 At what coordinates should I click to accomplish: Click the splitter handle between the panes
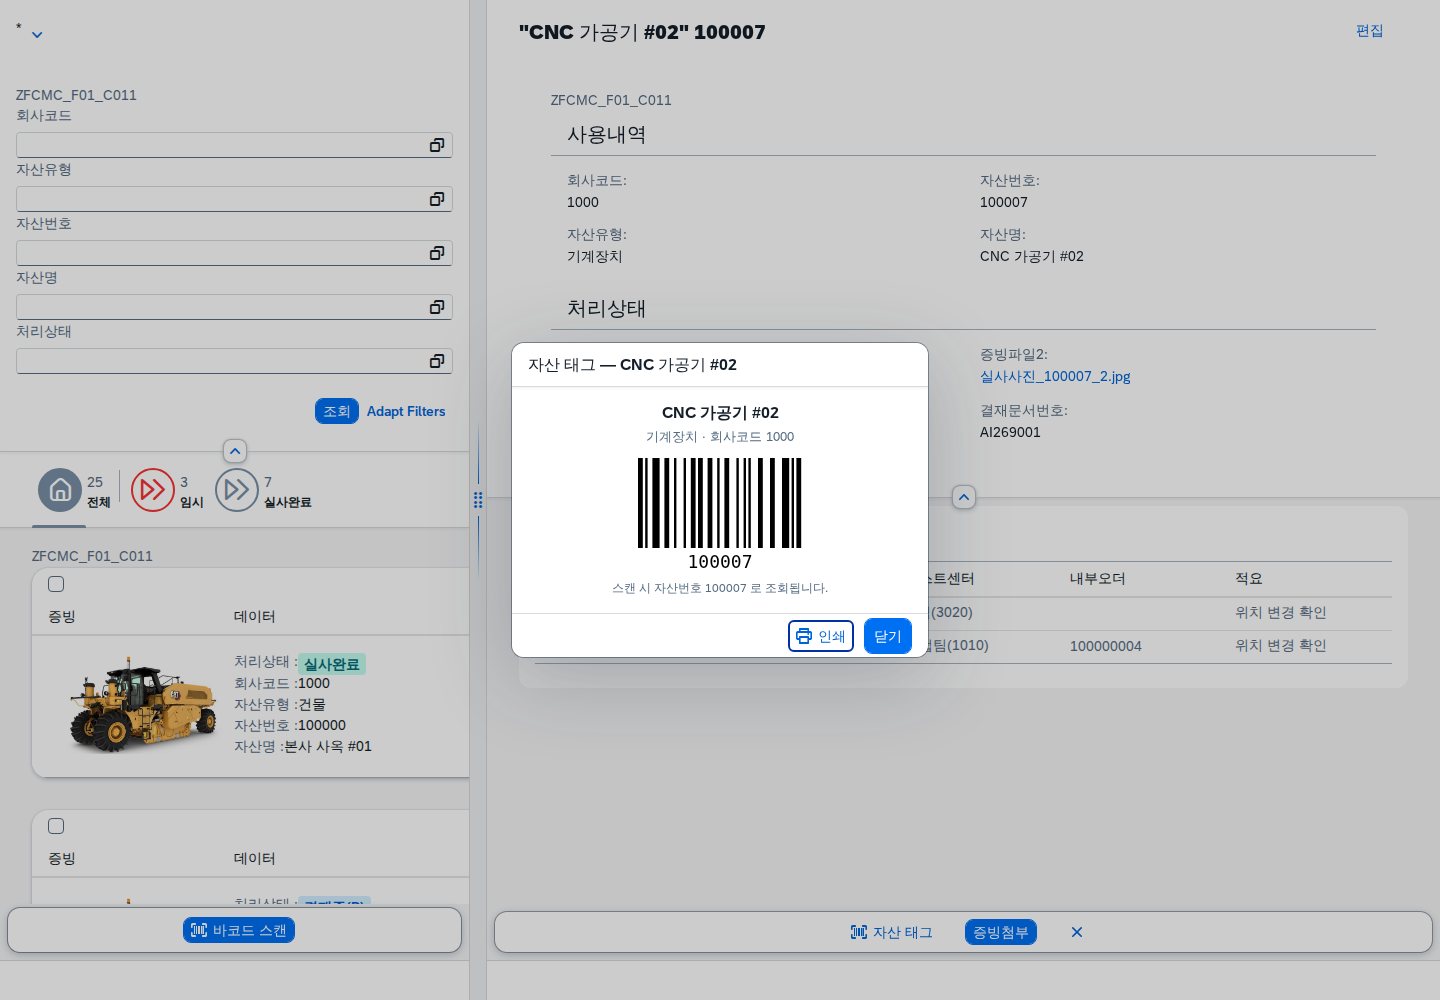tap(478, 500)
